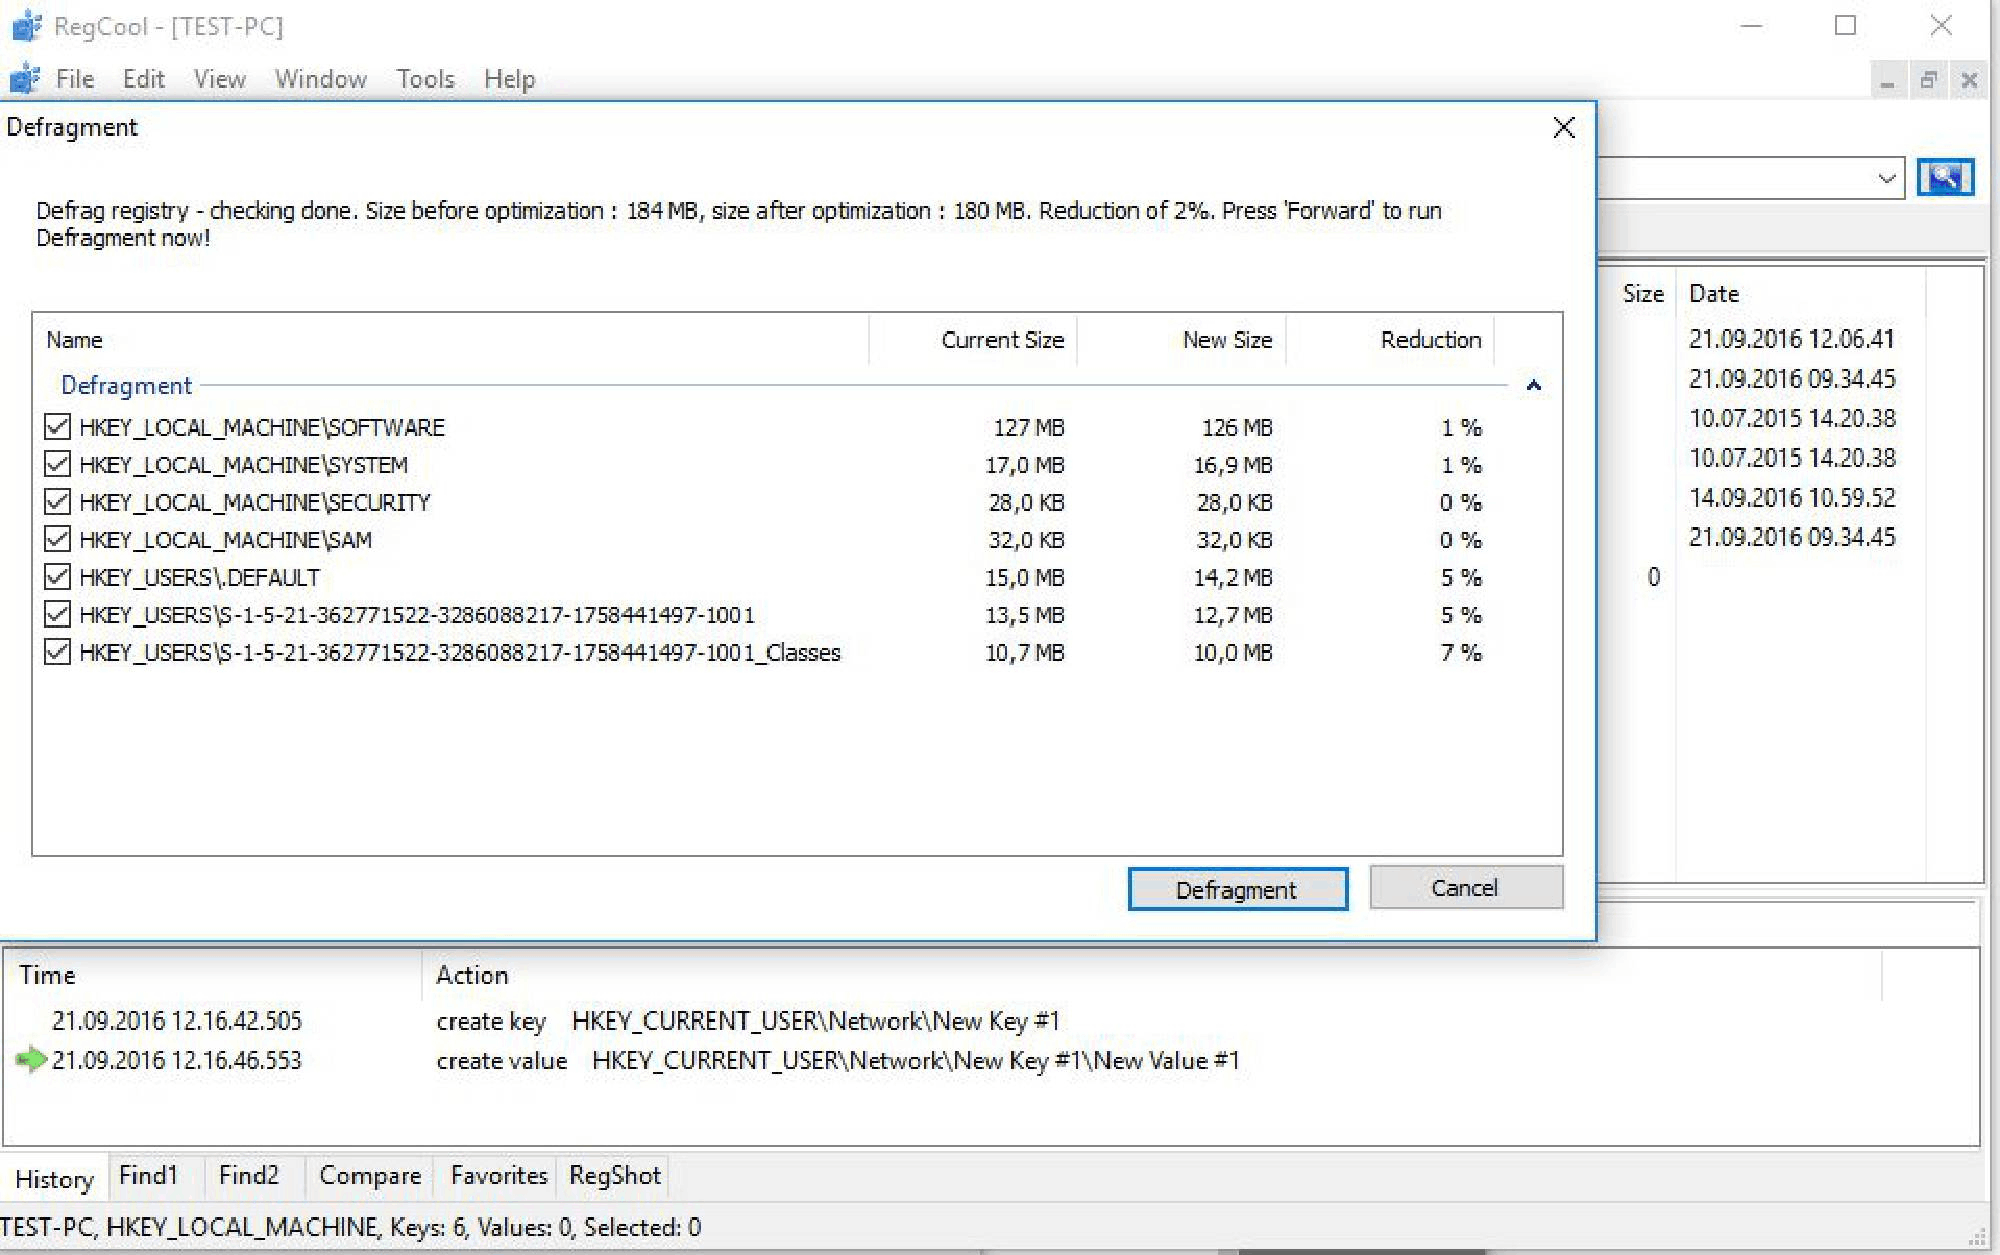Restore the inner document window
This screenshot has width=2000, height=1255.
1928,80
